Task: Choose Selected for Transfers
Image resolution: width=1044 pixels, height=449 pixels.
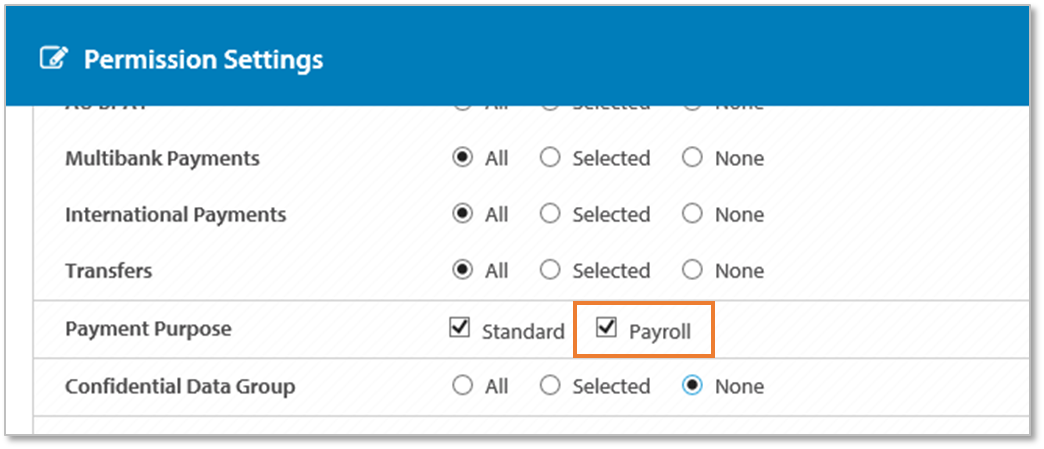Action: coord(550,270)
